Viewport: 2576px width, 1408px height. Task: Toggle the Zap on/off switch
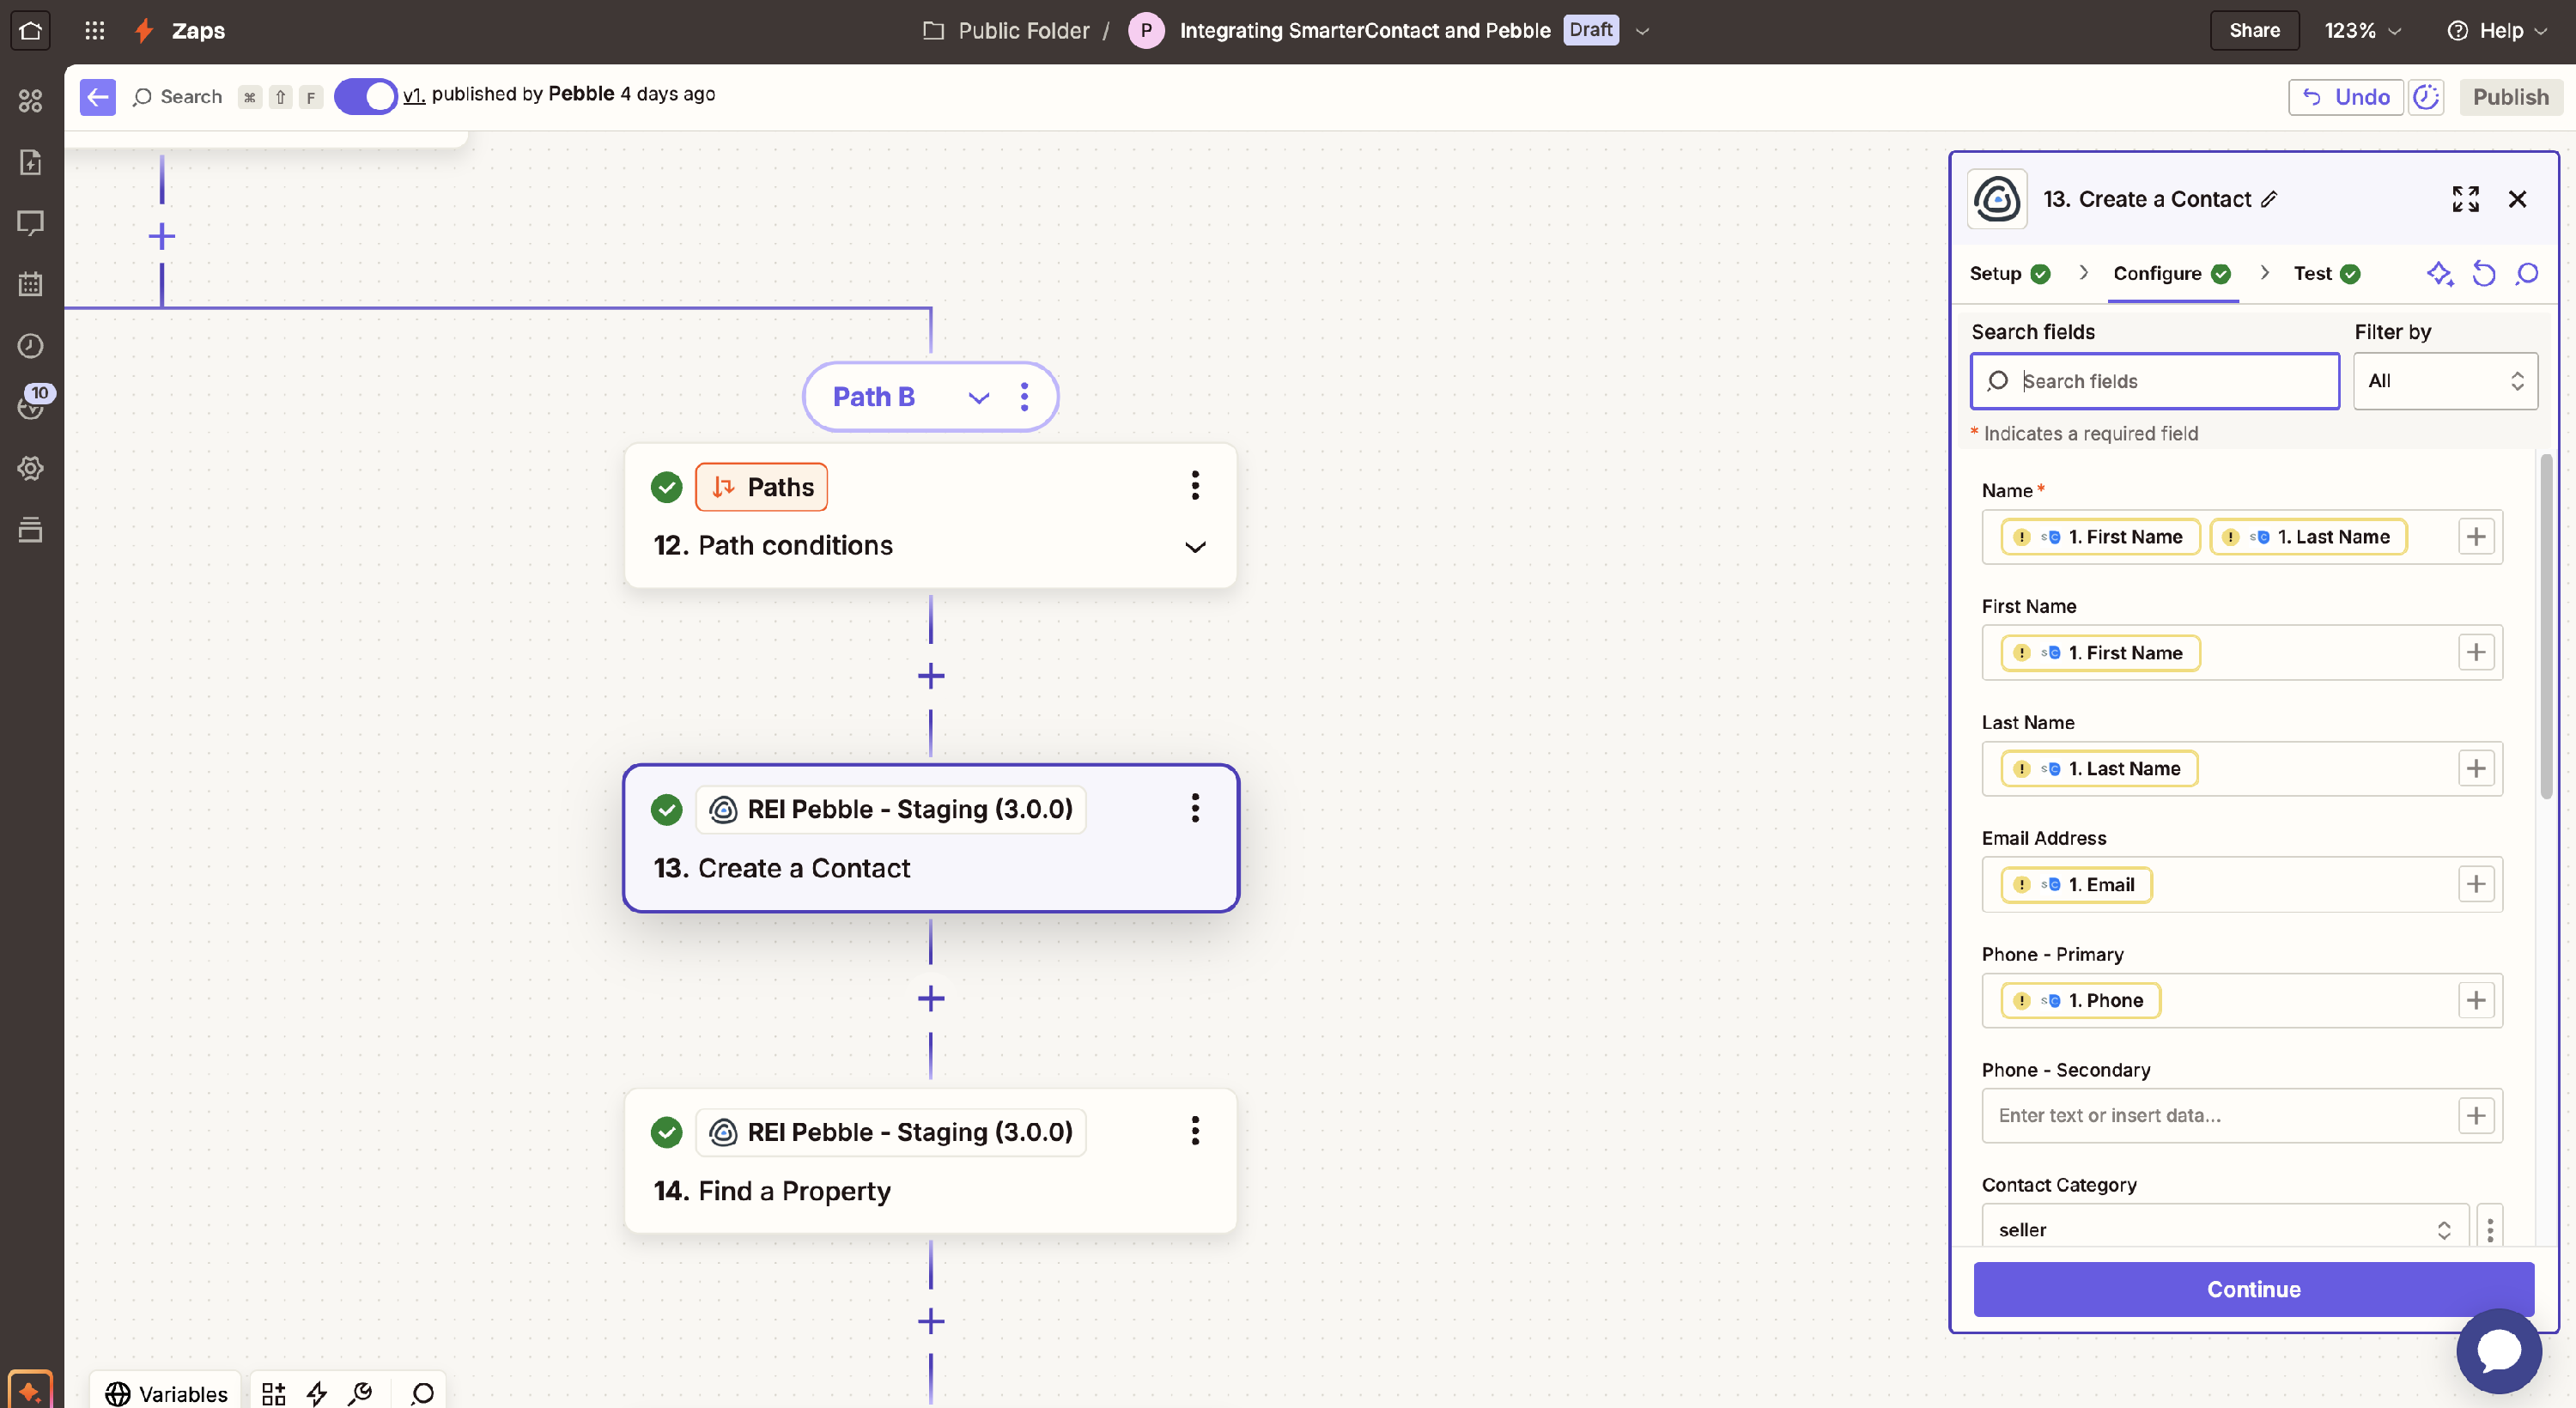pos(365,96)
